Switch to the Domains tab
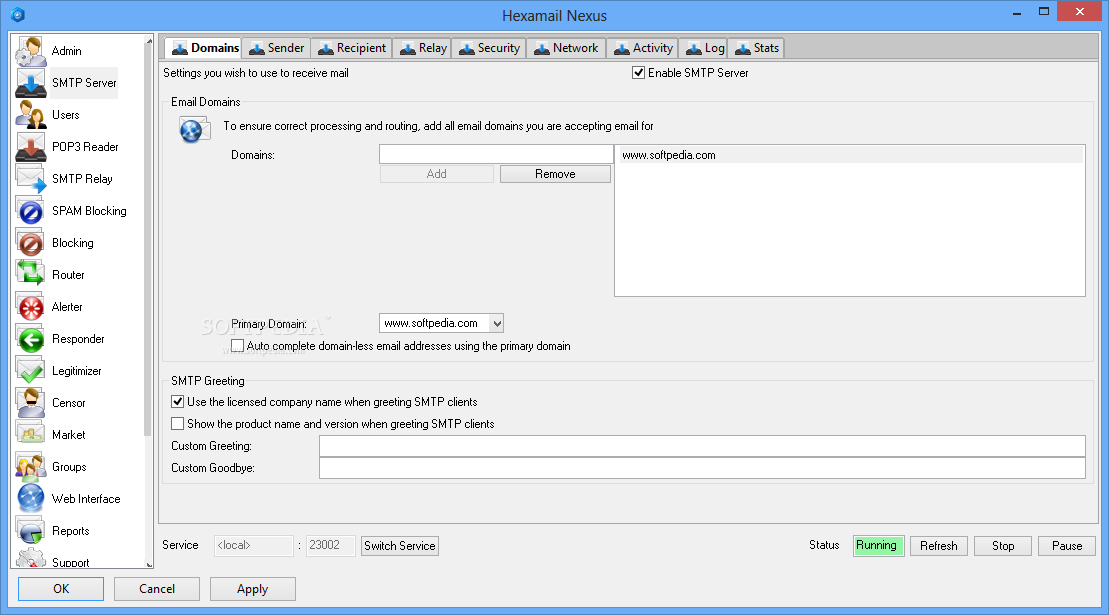Image resolution: width=1109 pixels, height=615 pixels. point(204,48)
